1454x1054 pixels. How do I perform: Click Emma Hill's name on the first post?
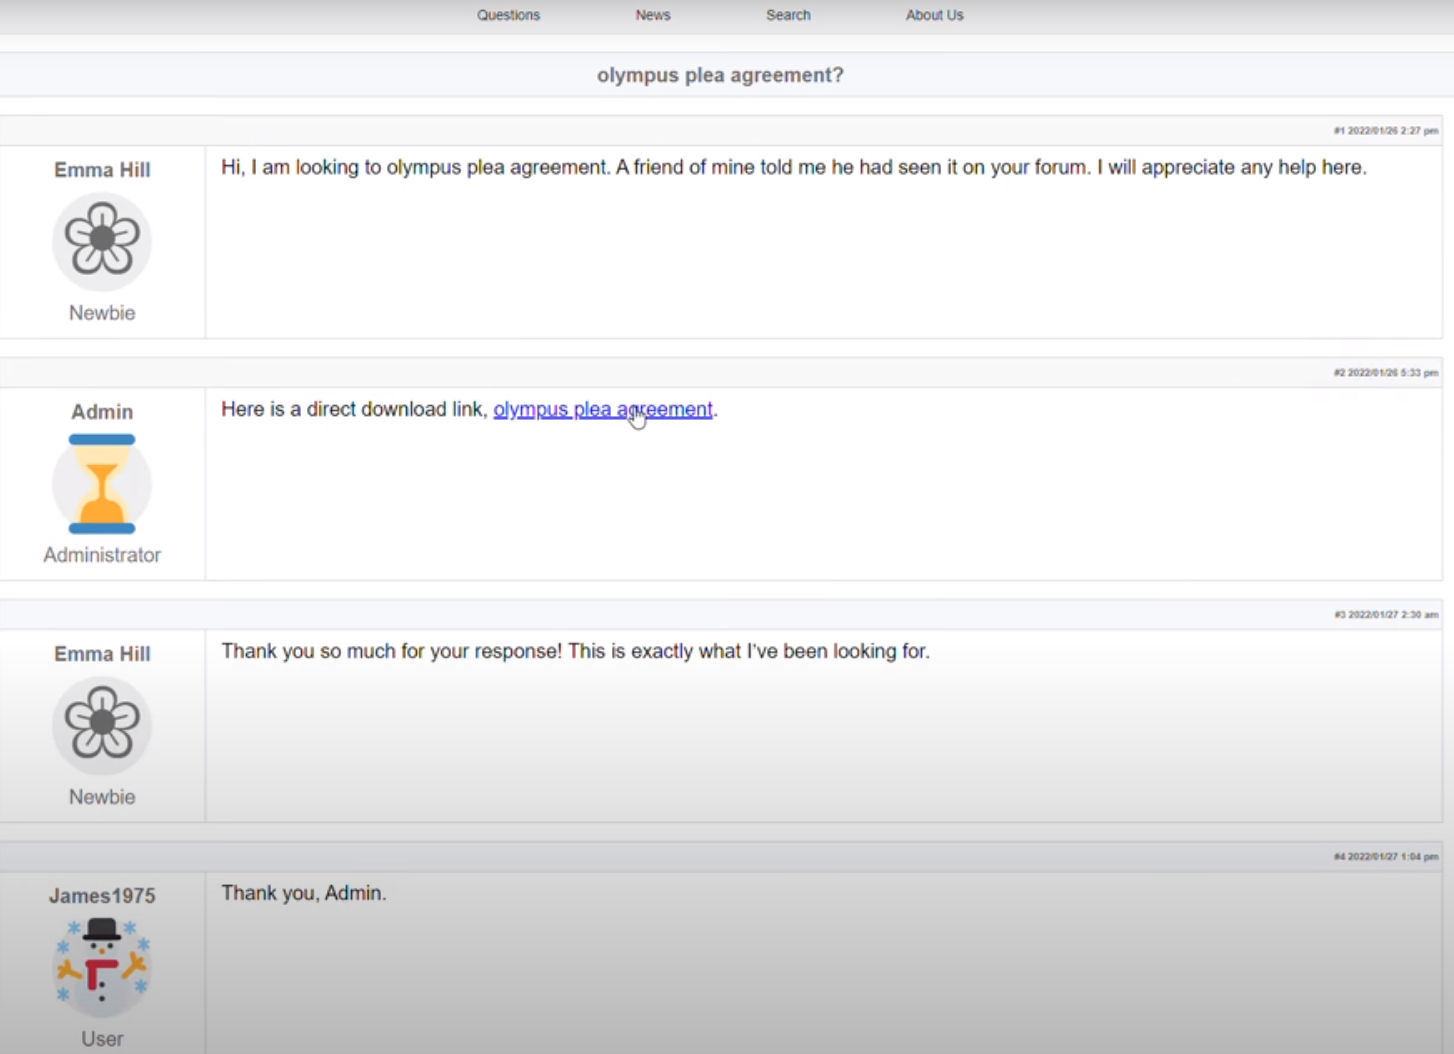[x=102, y=170]
